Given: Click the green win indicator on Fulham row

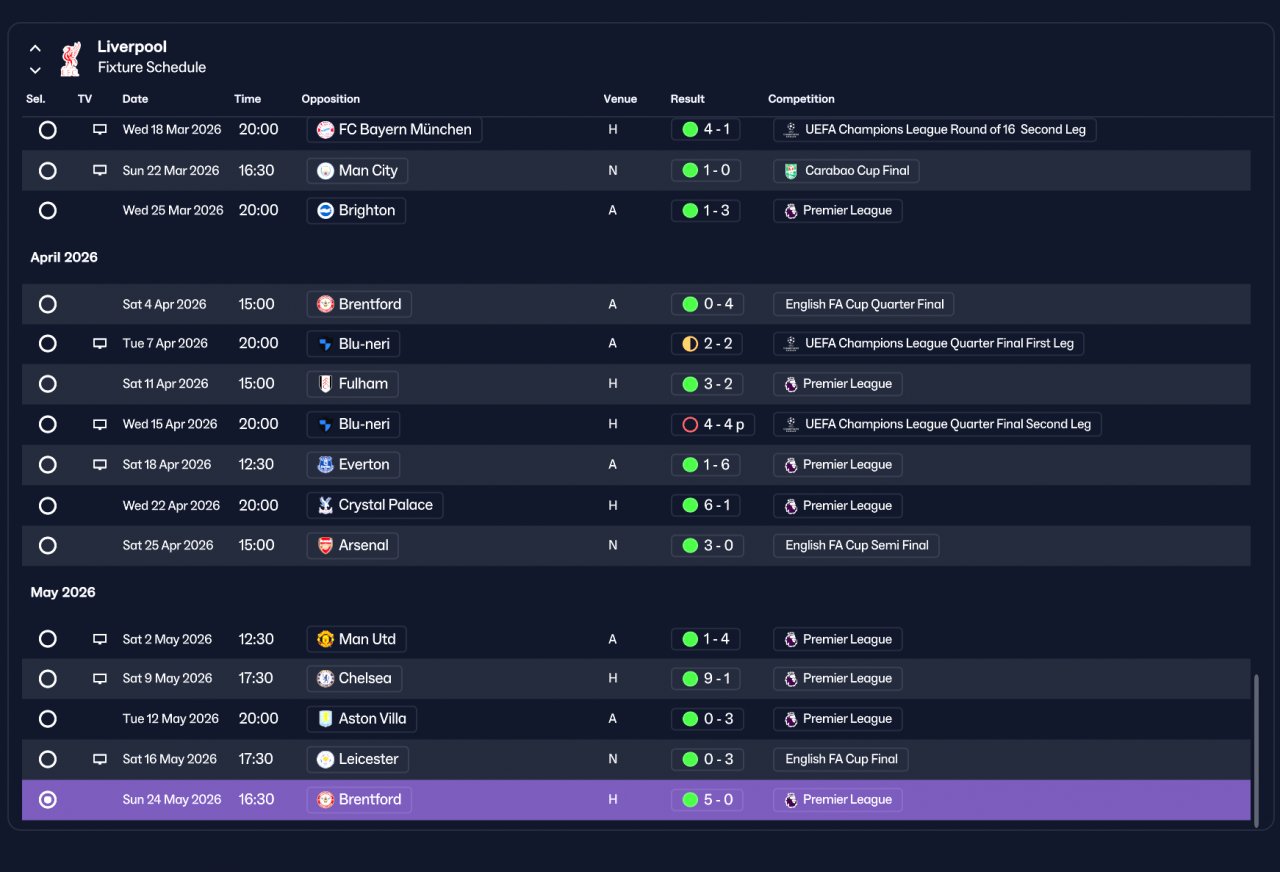Looking at the screenshot, I should click(x=690, y=384).
